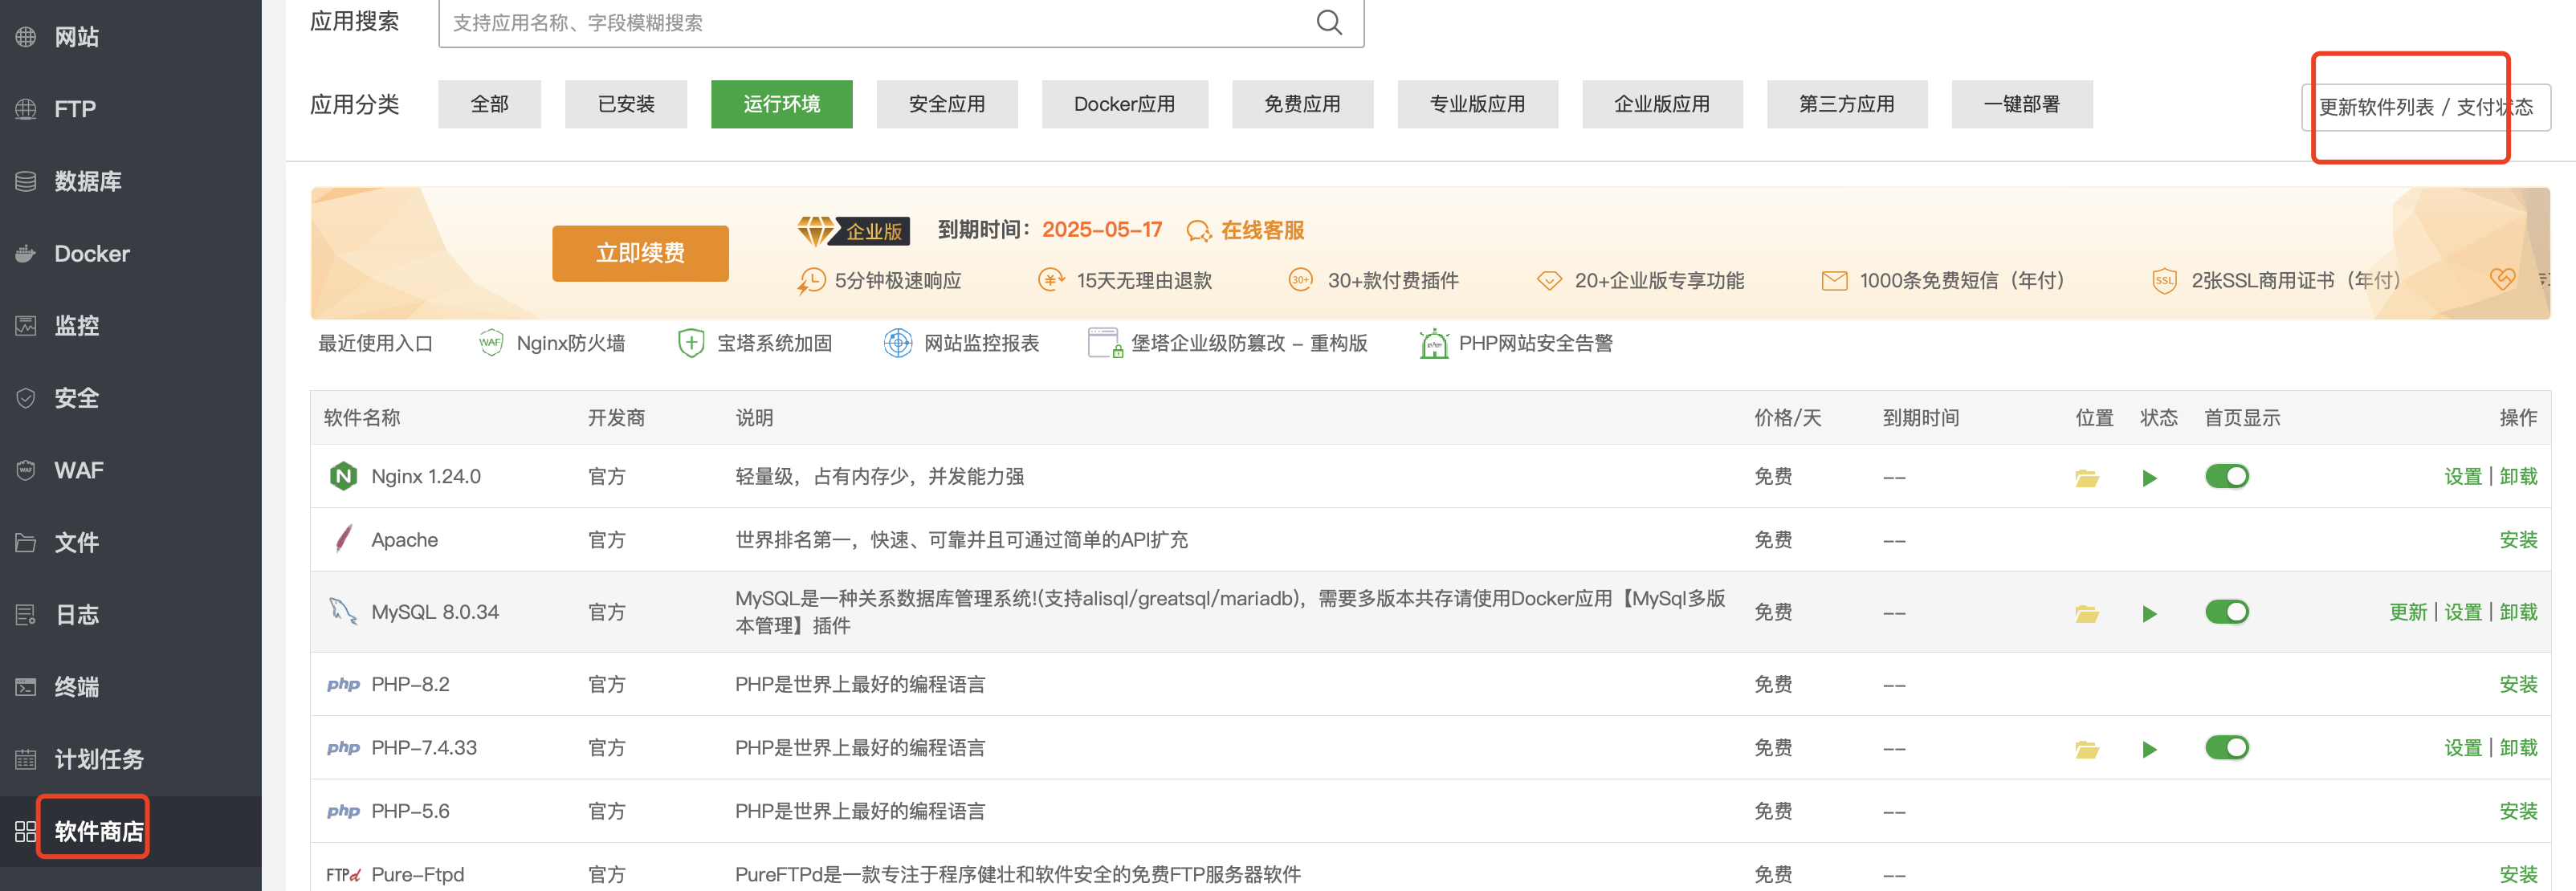Open the Nginx 1.24.0 folder location icon
The width and height of the screenshot is (2576, 891).
point(2086,478)
